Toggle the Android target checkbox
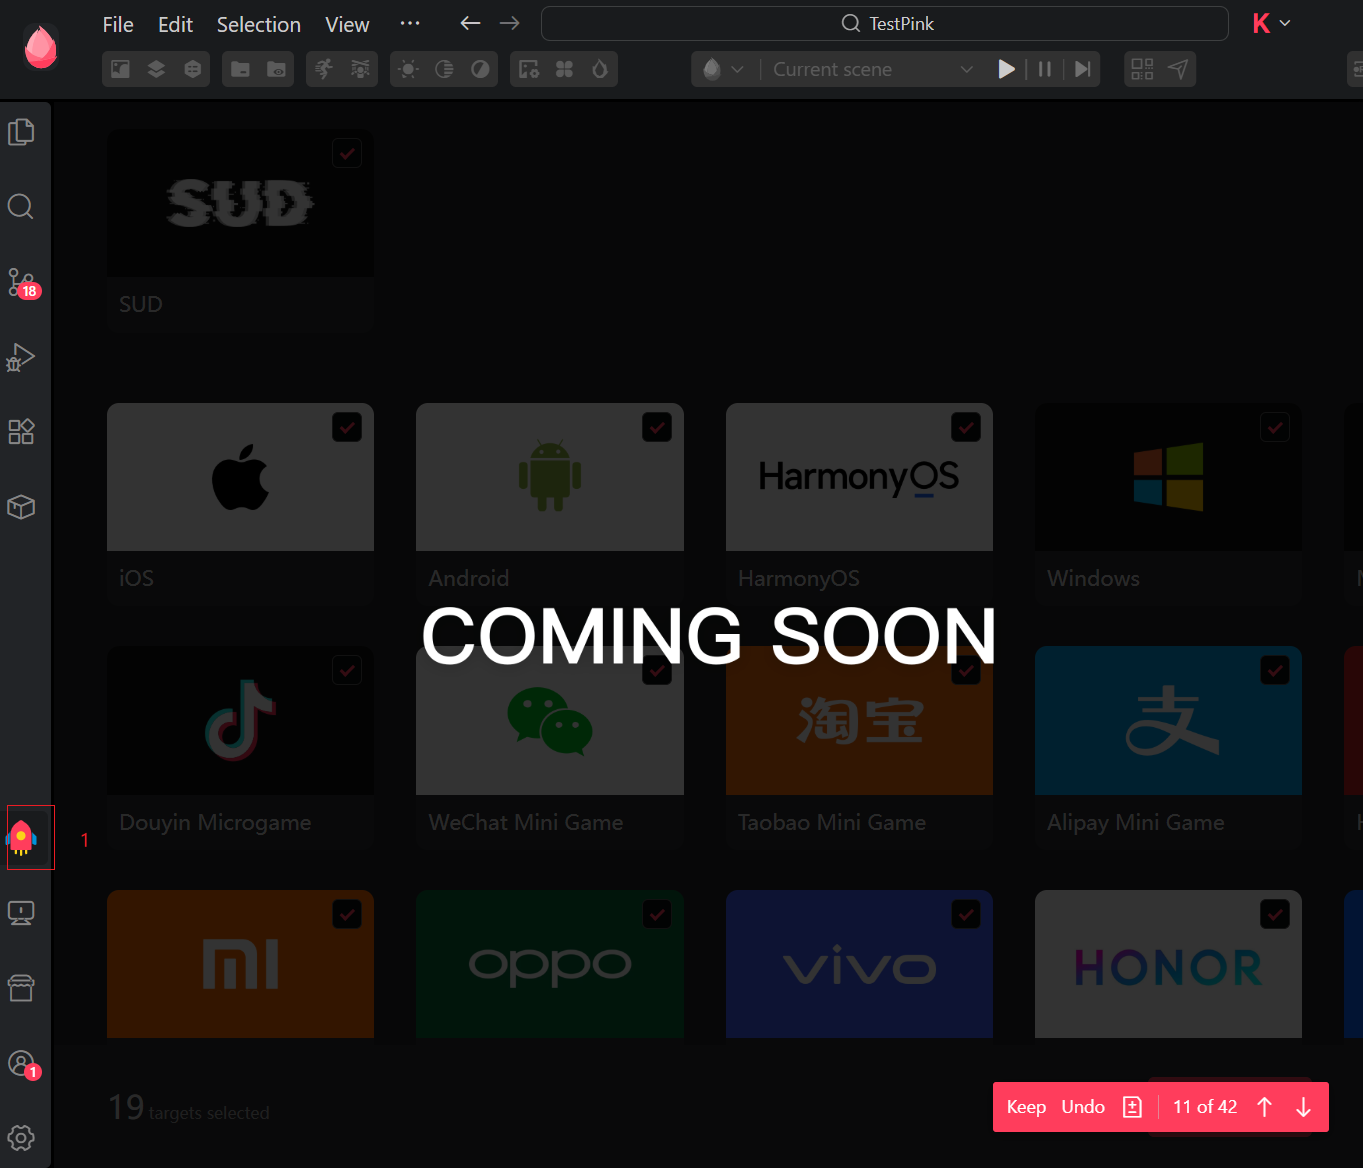 (x=657, y=427)
